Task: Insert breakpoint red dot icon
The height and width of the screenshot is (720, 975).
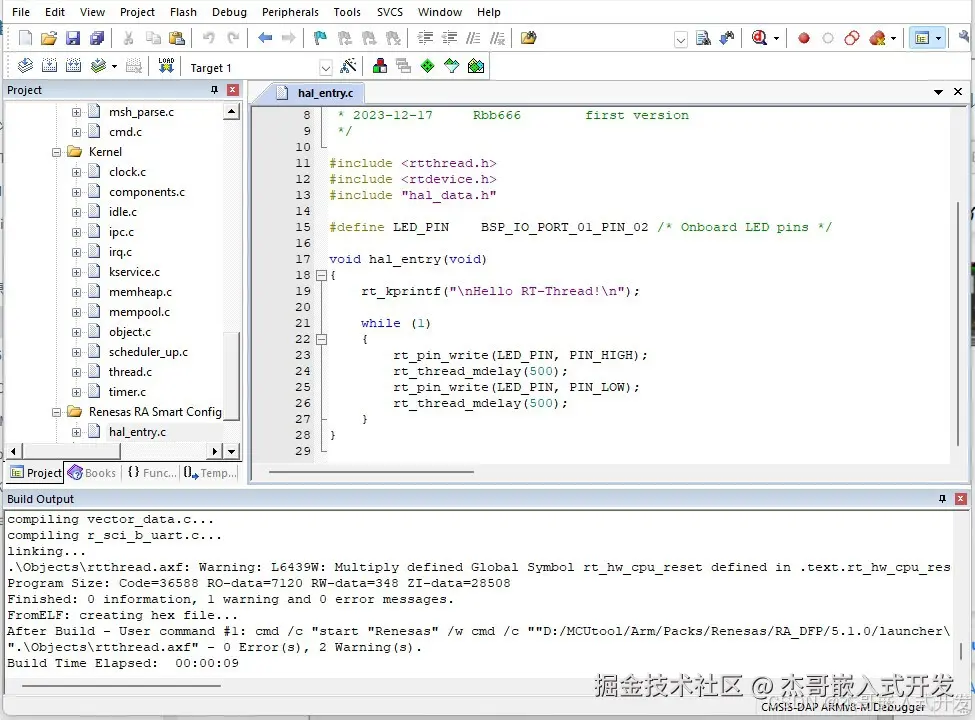Action: coord(803,38)
